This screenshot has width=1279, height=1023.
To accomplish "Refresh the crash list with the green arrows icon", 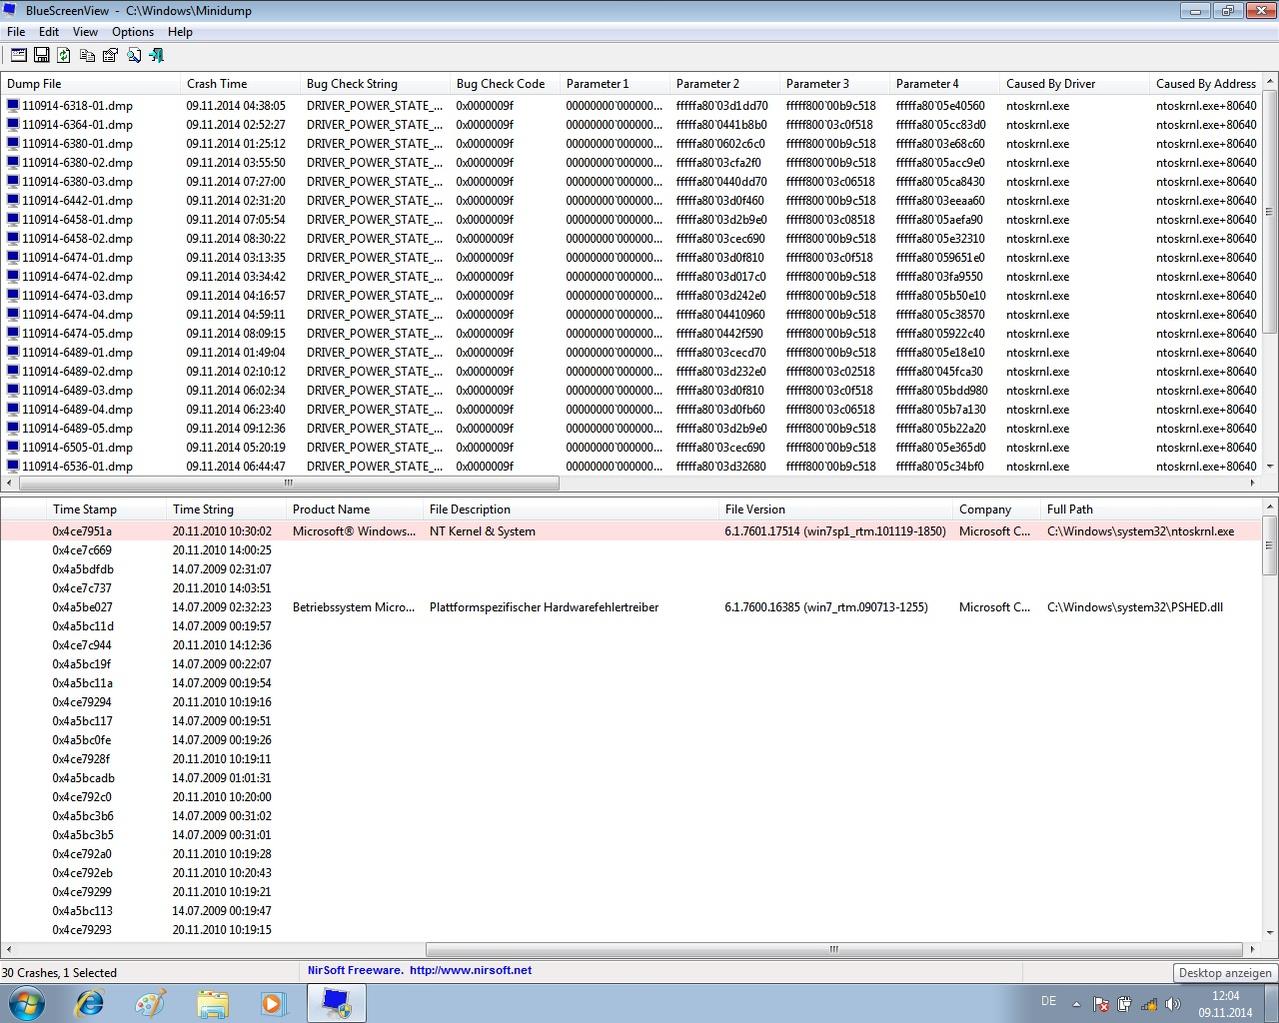I will (x=64, y=55).
